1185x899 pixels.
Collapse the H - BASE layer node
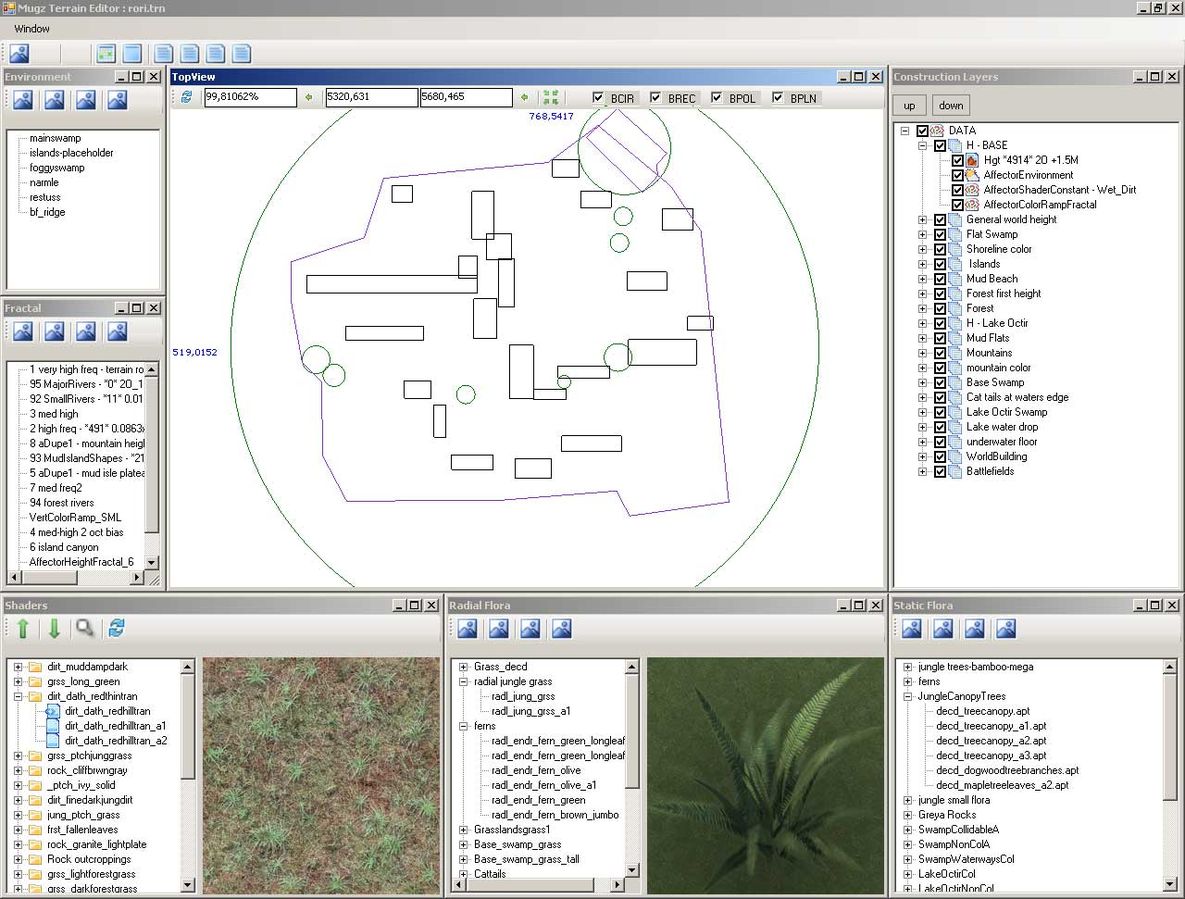click(x=923, y=146)
